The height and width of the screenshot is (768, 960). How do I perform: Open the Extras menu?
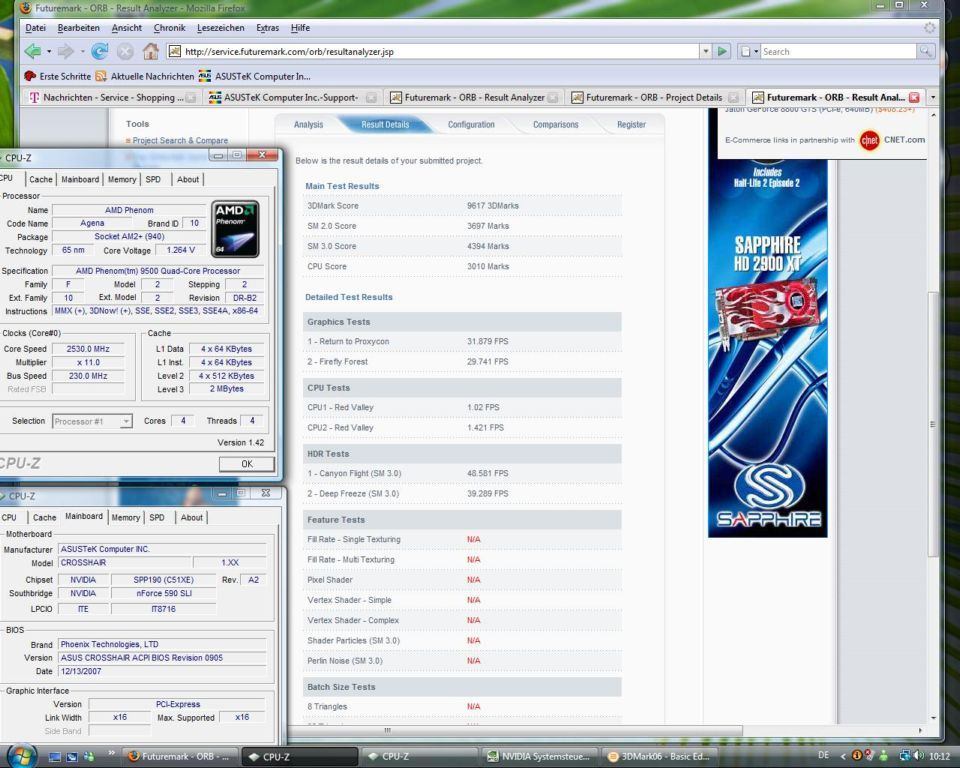pyautogui.click(x=268, y=28)
